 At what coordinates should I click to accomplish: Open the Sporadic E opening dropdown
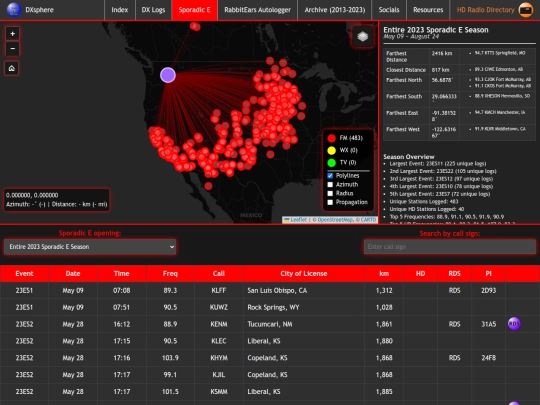click(x=90, y=247)
